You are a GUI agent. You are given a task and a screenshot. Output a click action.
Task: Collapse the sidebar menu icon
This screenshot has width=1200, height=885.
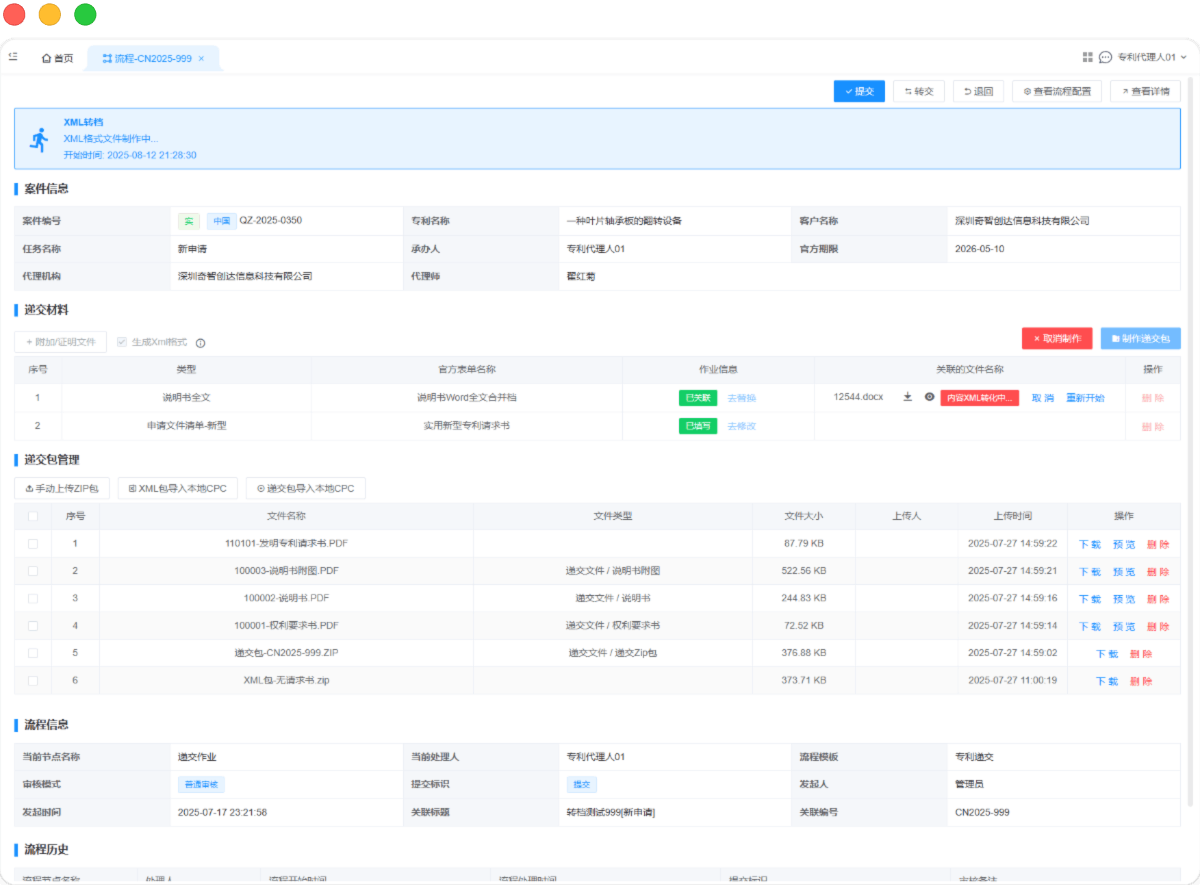click(x=13, y=57)
